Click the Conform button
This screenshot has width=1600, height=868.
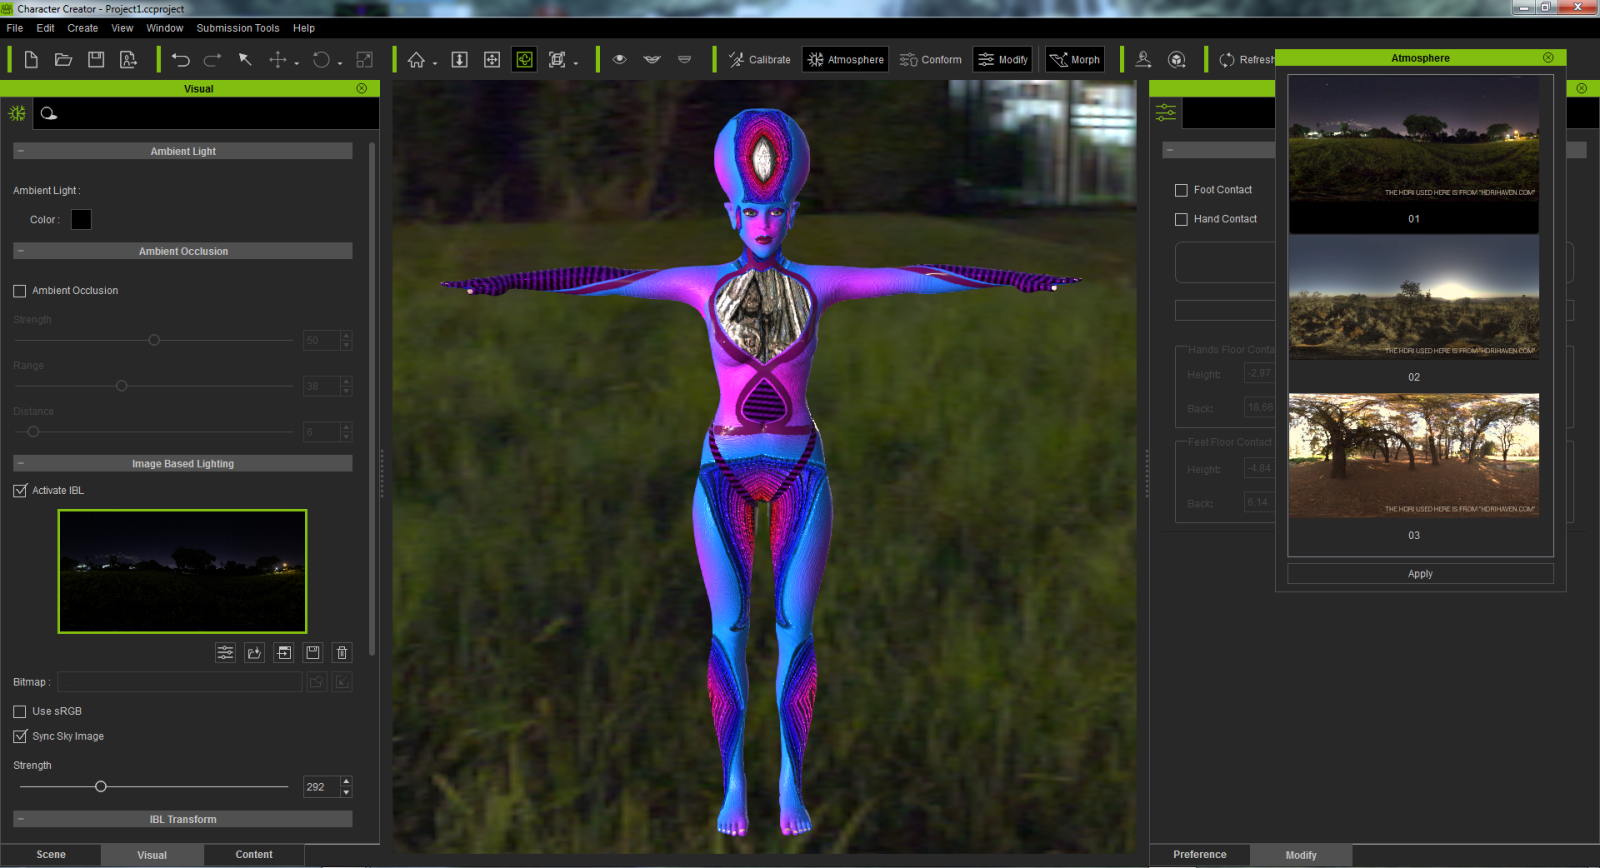click(x=930, y=60)
